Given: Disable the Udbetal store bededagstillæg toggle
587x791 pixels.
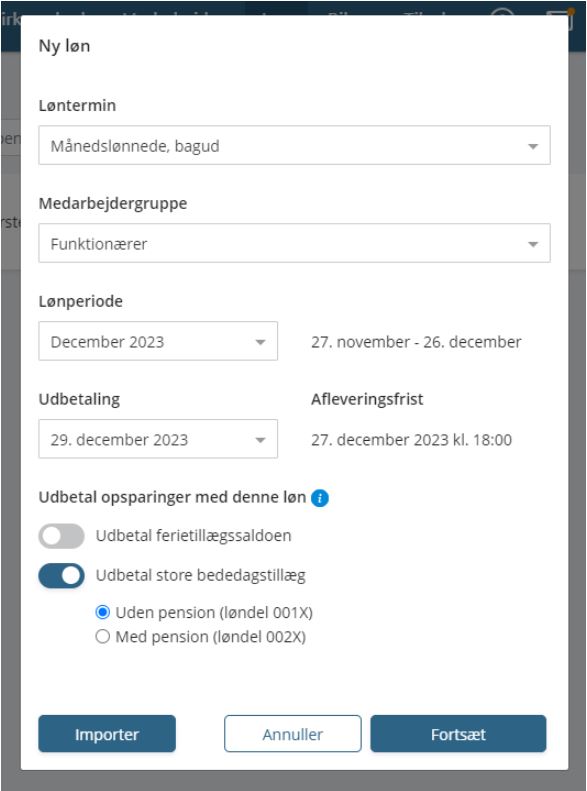Looking at the screenshot, I should (62, 576).
